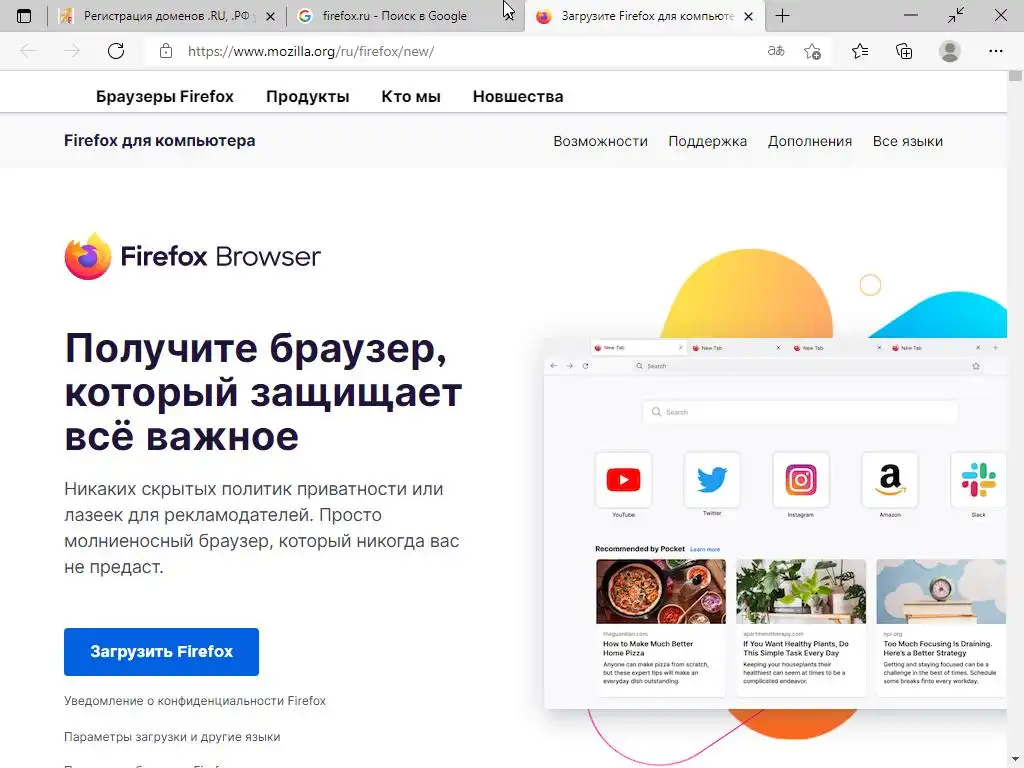Click the Instagram tile in the preview
1024x768 pixels.
click(801, 480)
